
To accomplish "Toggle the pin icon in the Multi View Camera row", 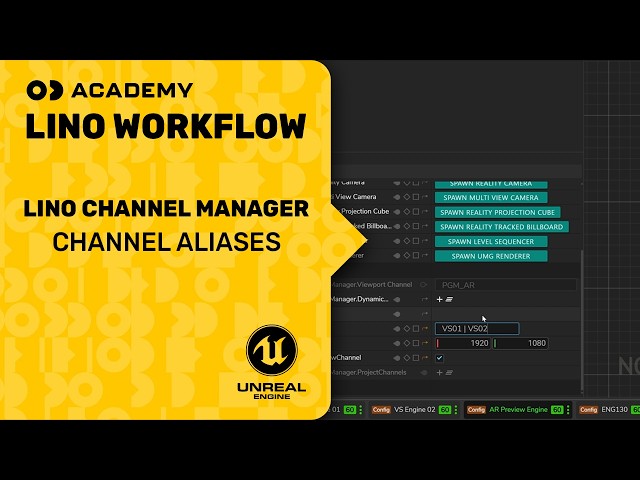I will pyautogui.click(x=397, y=197).
